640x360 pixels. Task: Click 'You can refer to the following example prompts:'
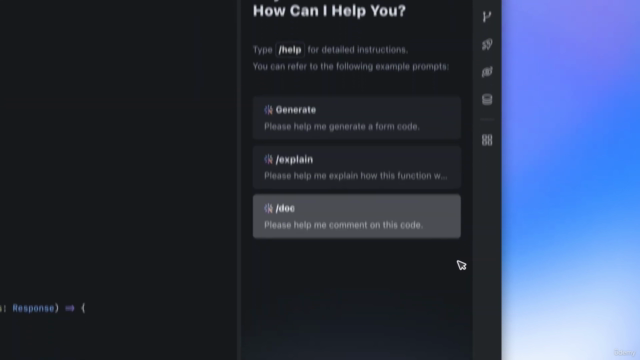click(x=351, y=67)
